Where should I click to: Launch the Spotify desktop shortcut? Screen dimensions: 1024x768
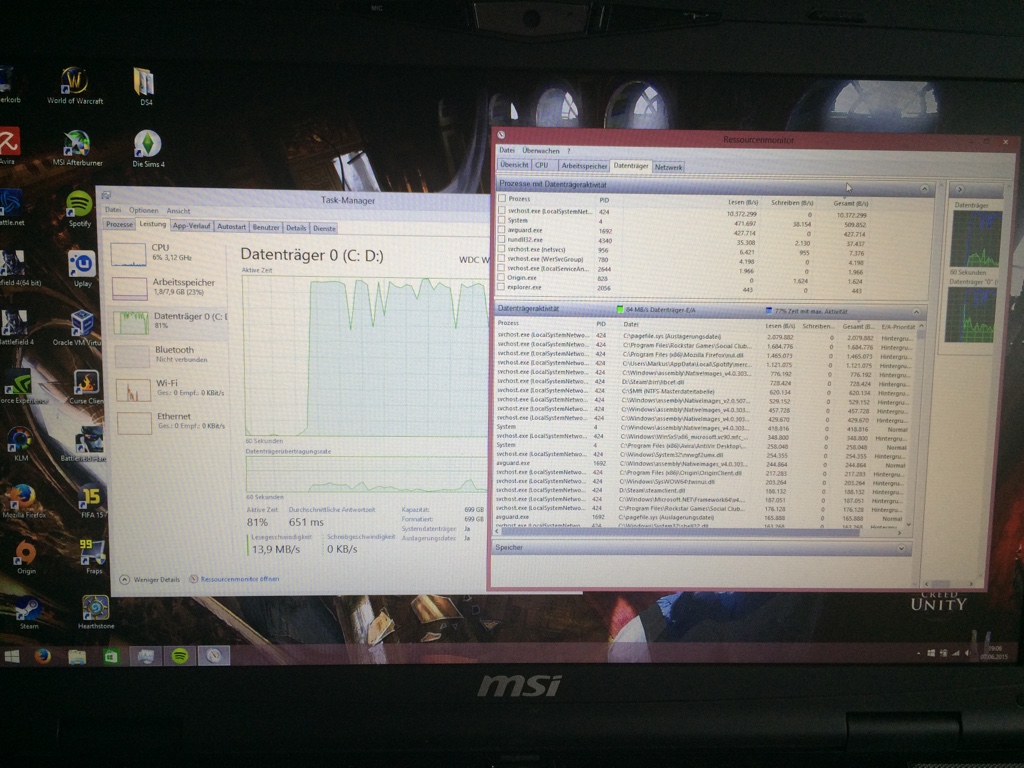(x=79, y=209)
